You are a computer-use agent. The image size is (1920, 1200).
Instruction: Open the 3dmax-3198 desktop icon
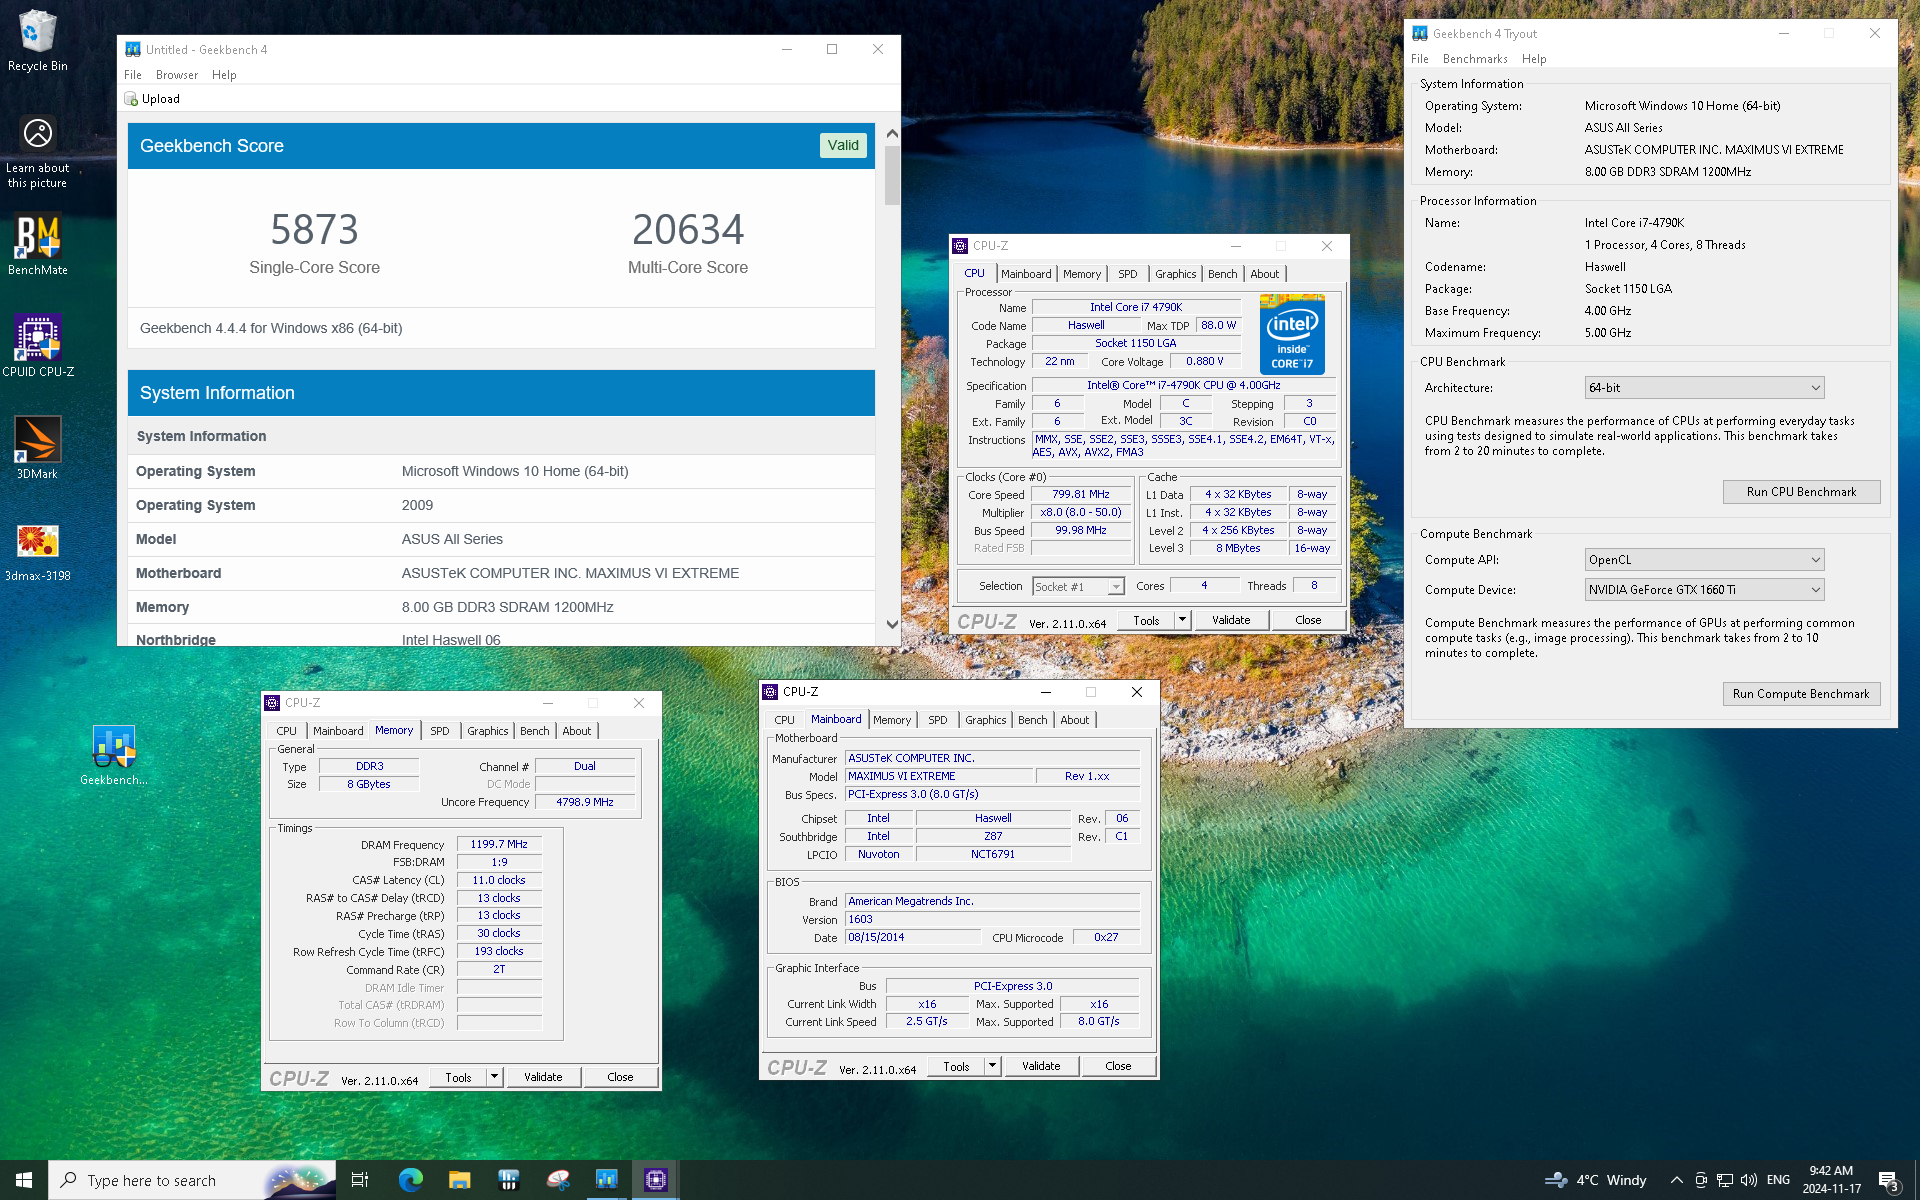click(x=38, y=551)
